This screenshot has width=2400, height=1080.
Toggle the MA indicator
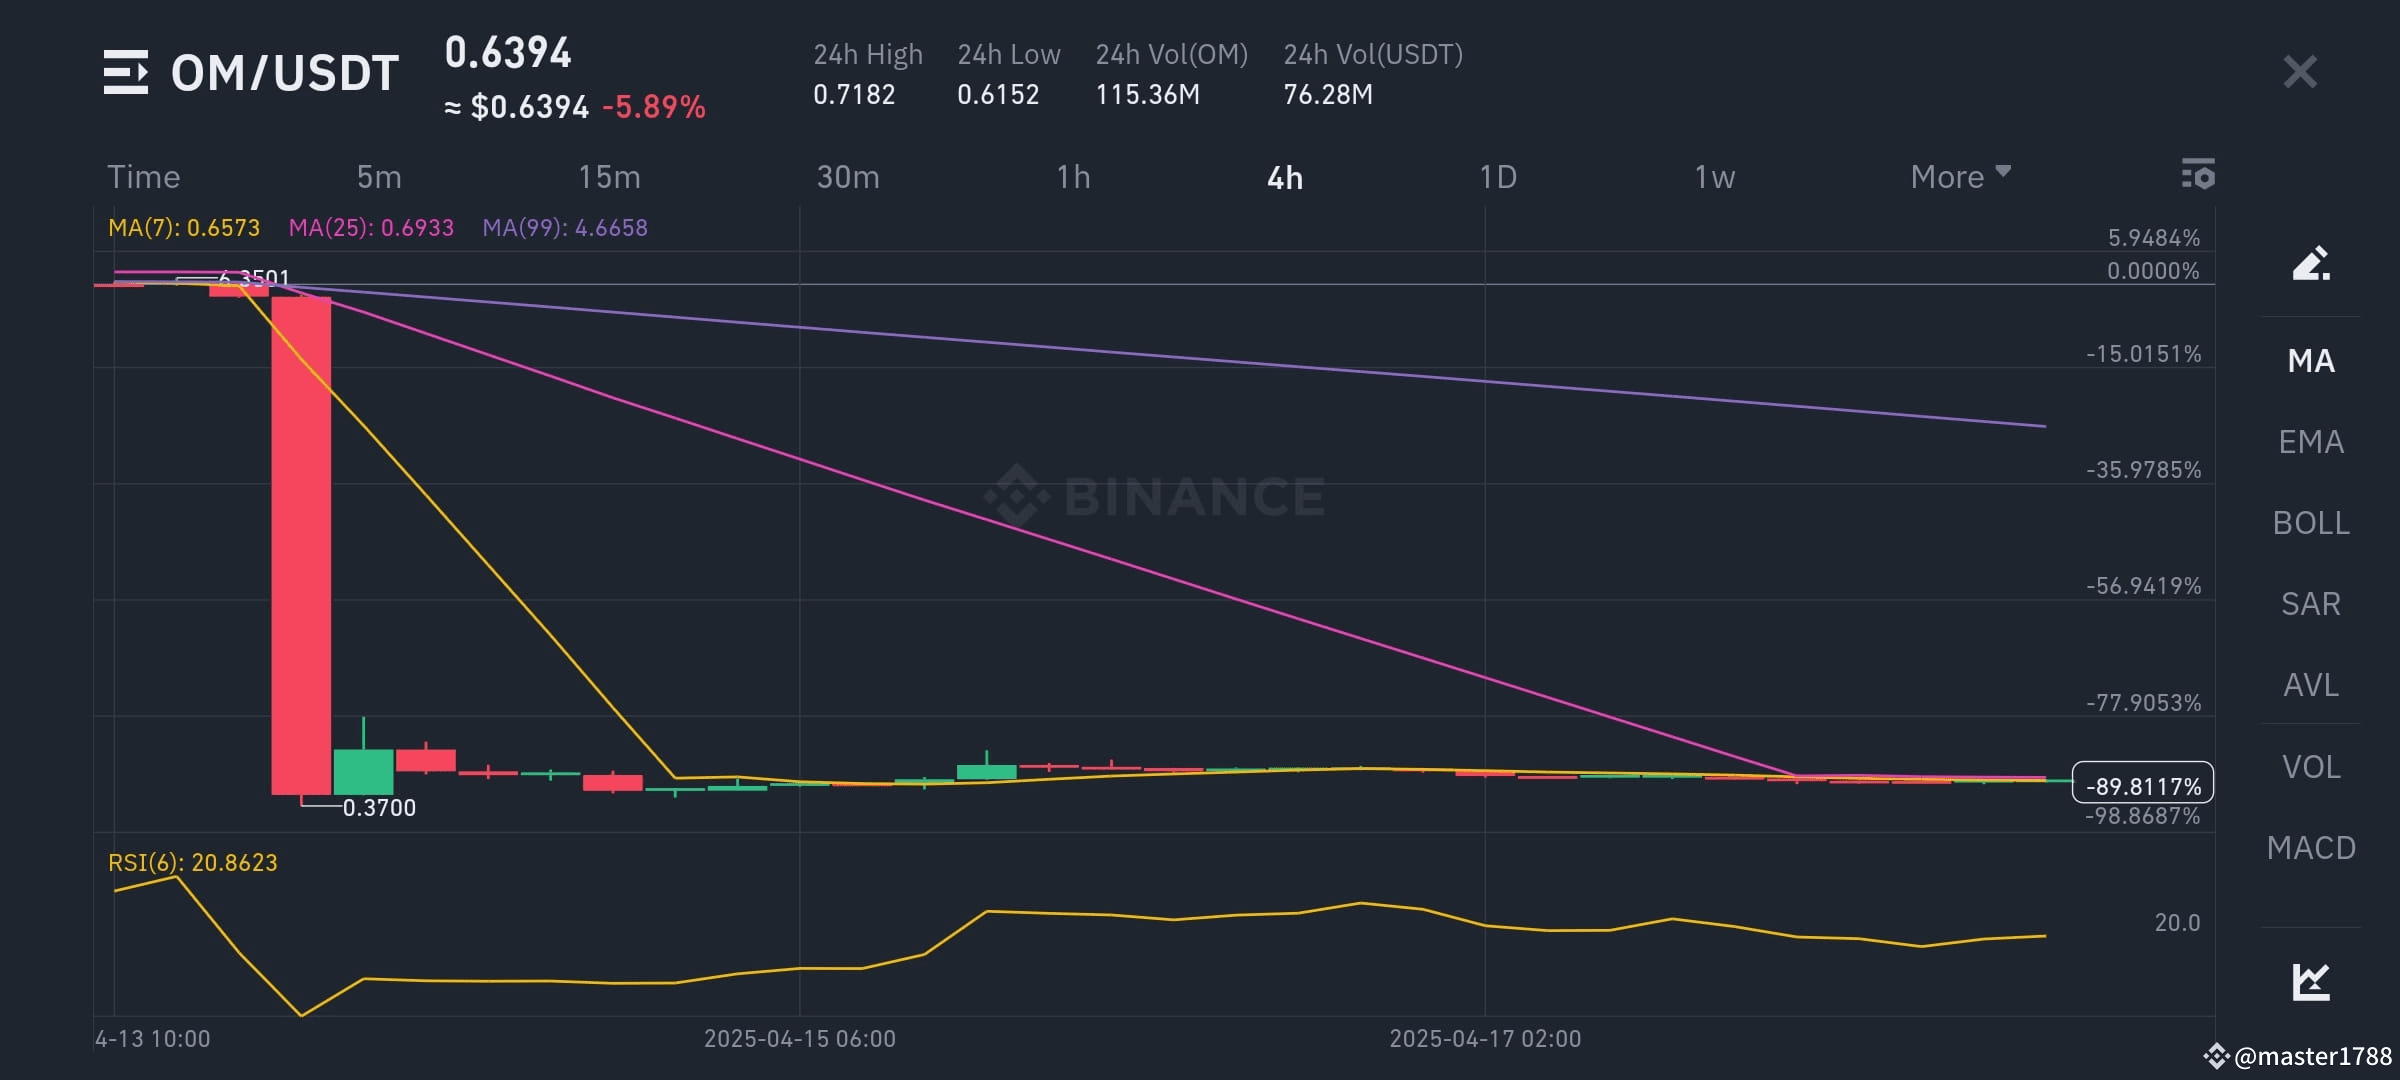2311,361
